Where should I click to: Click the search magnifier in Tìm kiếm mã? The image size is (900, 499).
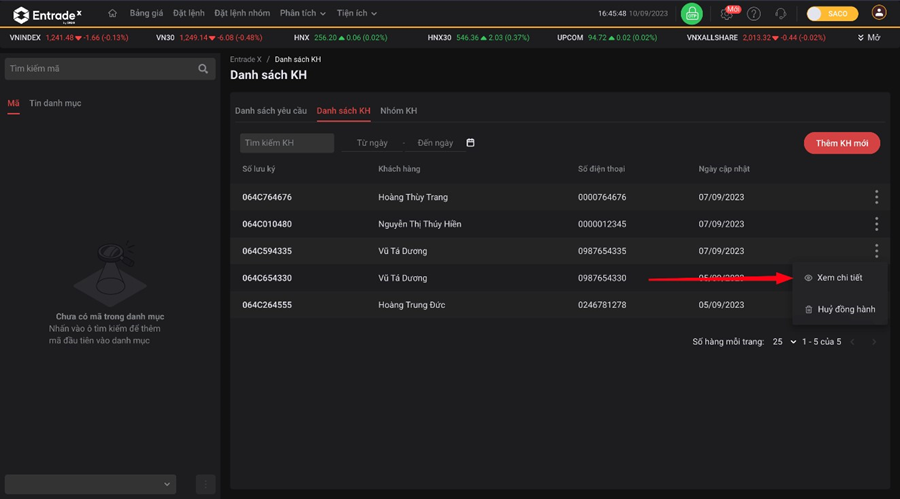point(204,69)
